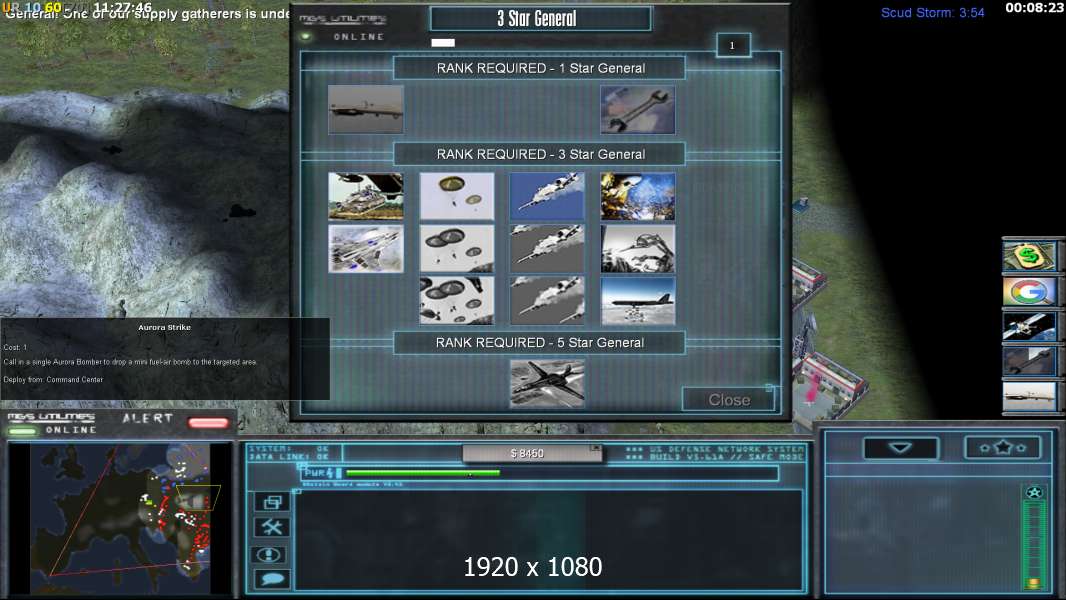The height and width of the screenshot is (600, 1066).
Task: Close the generals powers window
Action: 729,400
